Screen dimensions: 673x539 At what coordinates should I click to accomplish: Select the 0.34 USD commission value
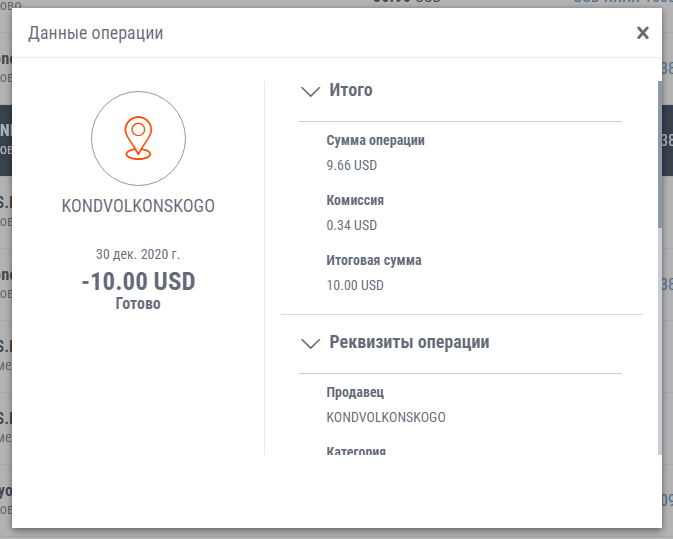352,225
